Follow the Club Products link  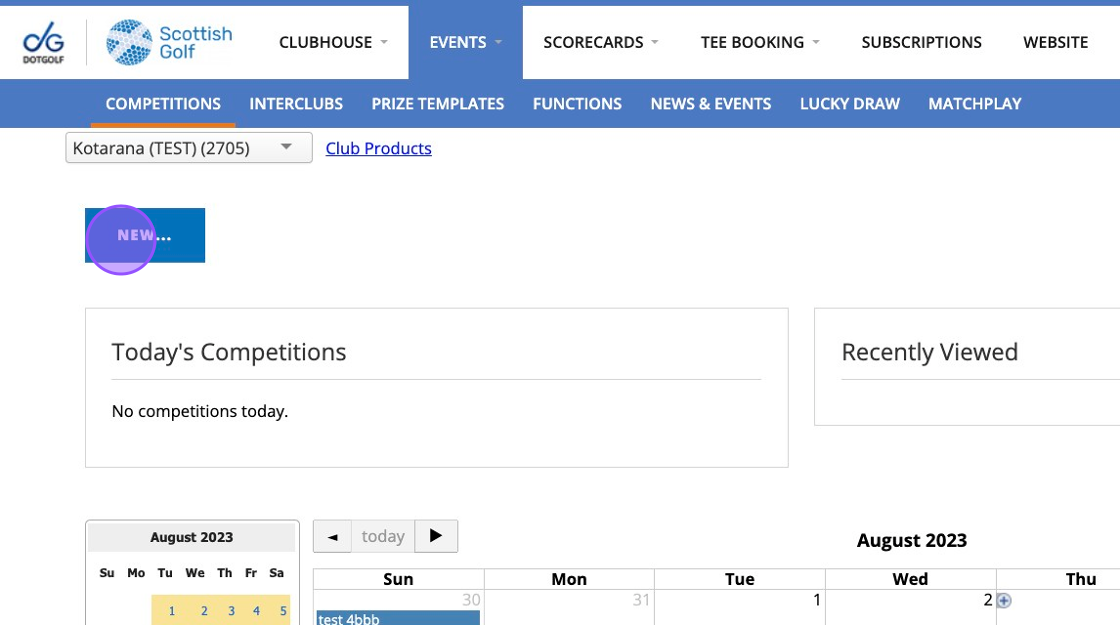(x=378, y=149)
